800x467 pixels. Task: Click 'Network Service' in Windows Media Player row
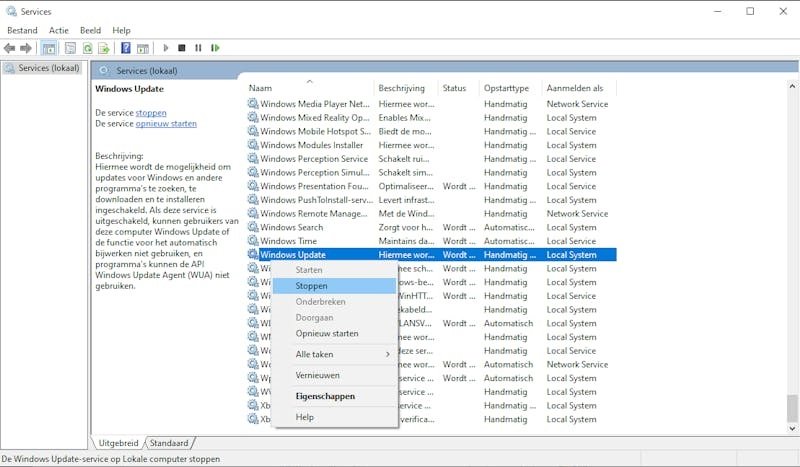tap(577, 104)
